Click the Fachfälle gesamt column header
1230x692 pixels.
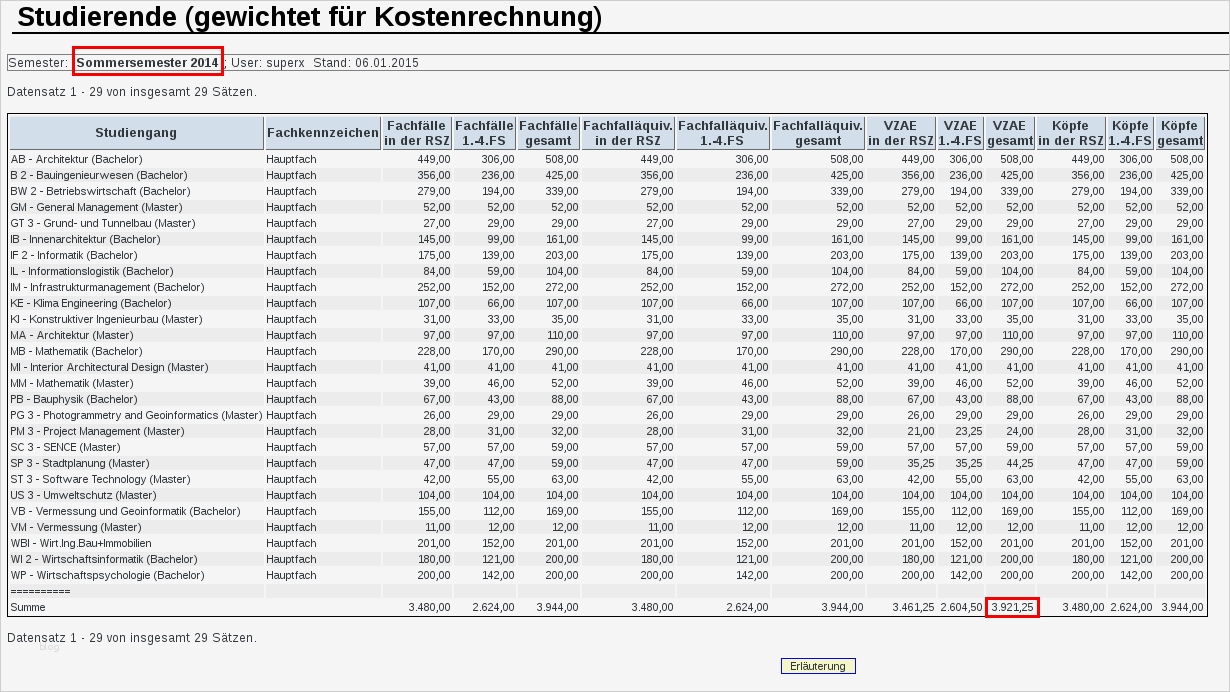click(x=546, y=132)
